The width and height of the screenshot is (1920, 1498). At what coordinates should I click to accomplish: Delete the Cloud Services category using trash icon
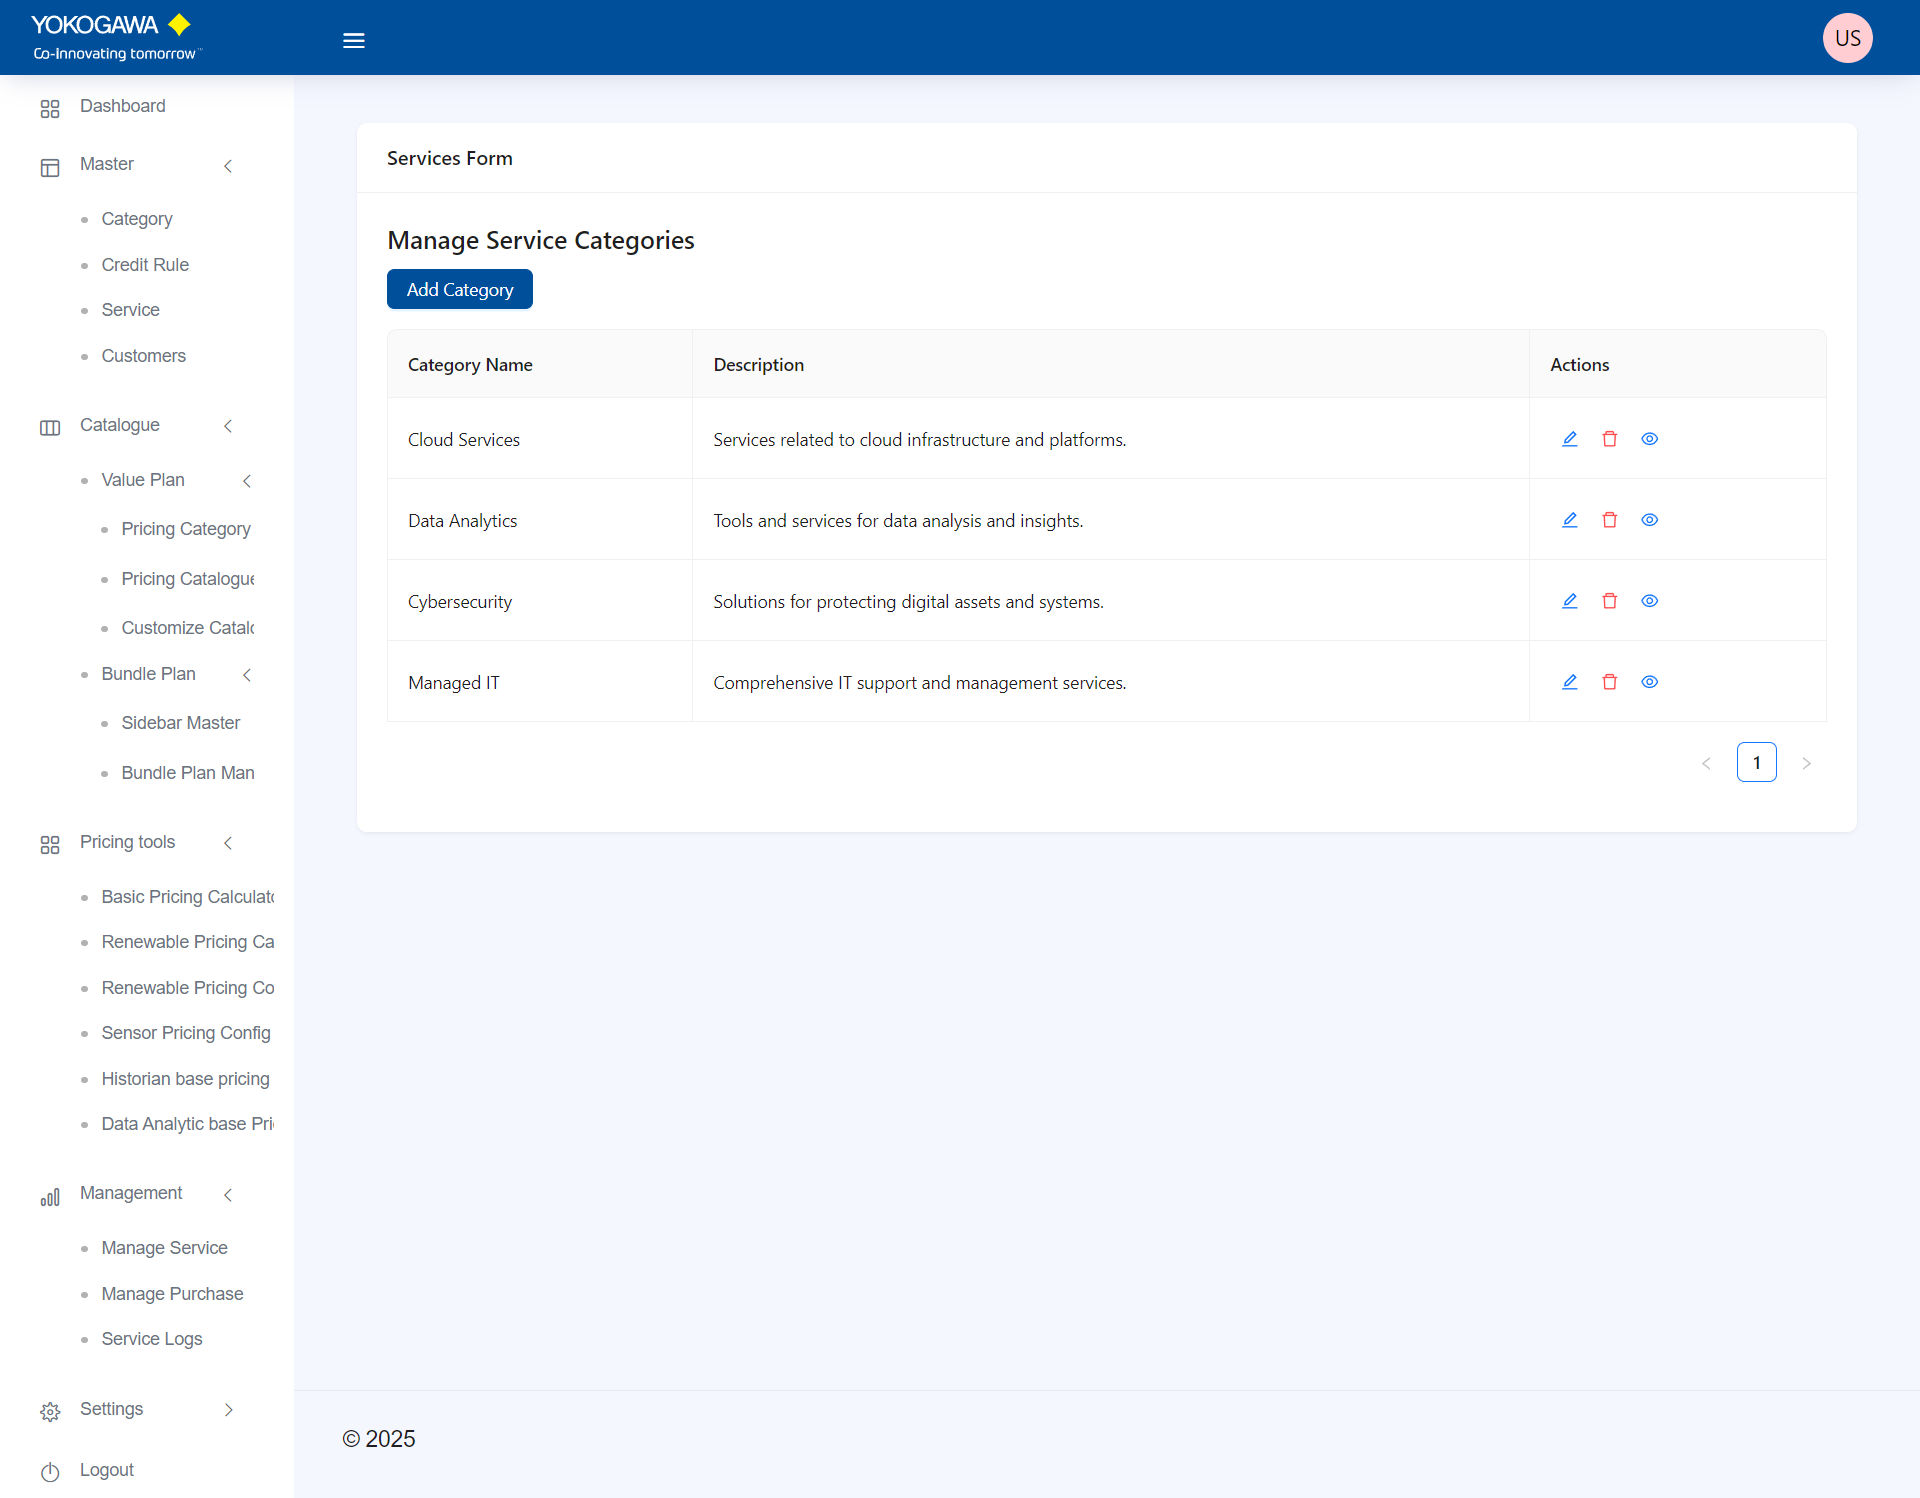pyautogui.click(x=1609, y=439)
